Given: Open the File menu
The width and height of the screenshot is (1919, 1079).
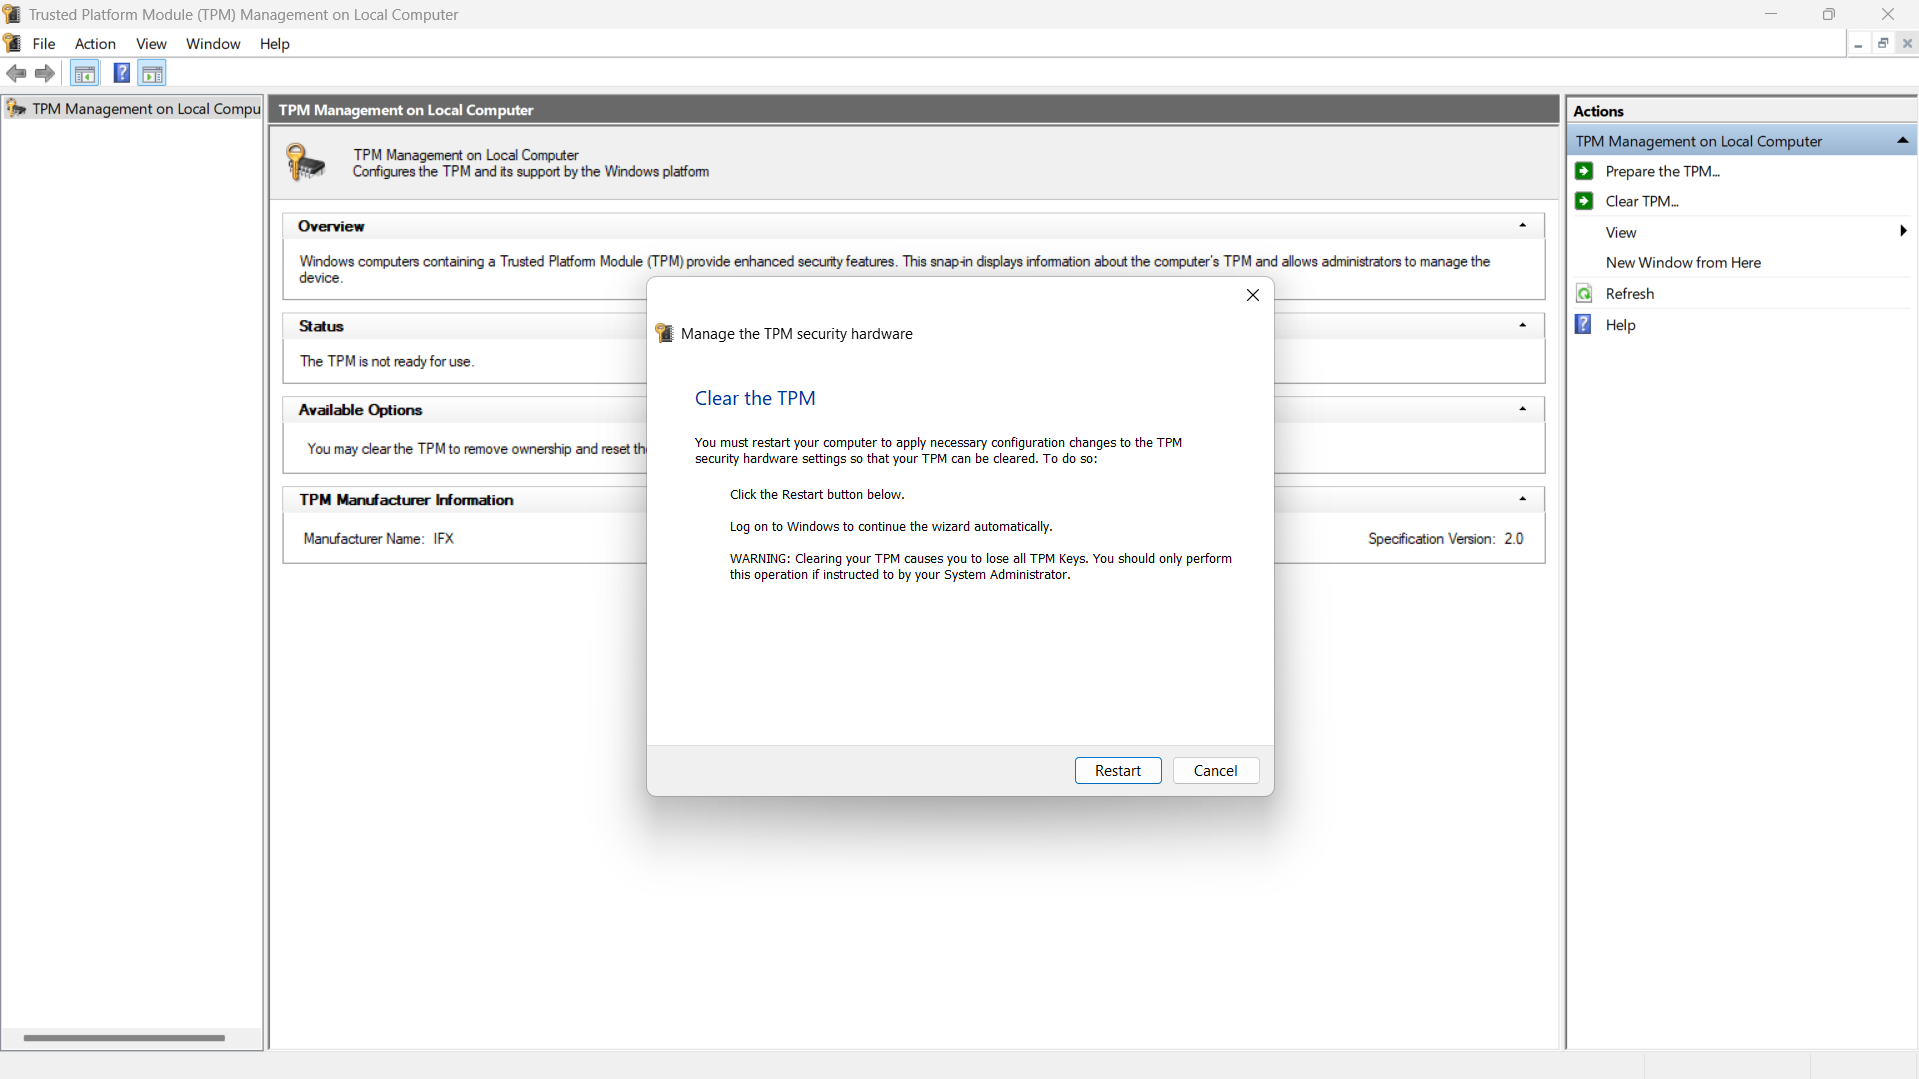Looking at the screenshot, I should click(44, 43).
